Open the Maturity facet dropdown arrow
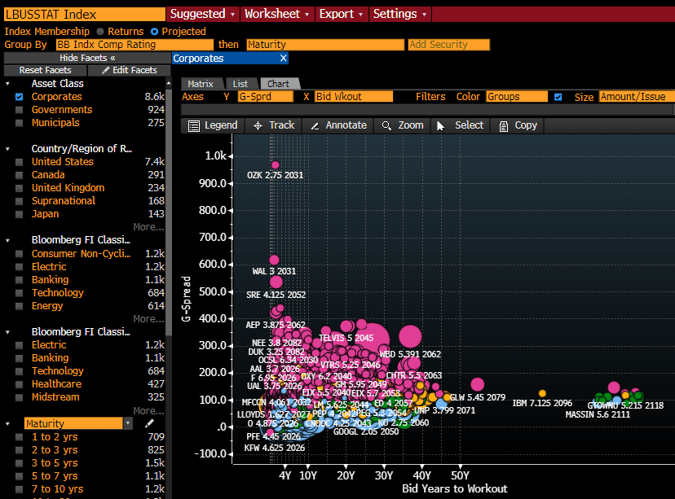Viewport: 675px width, 499px height. (x=128, y=424)
